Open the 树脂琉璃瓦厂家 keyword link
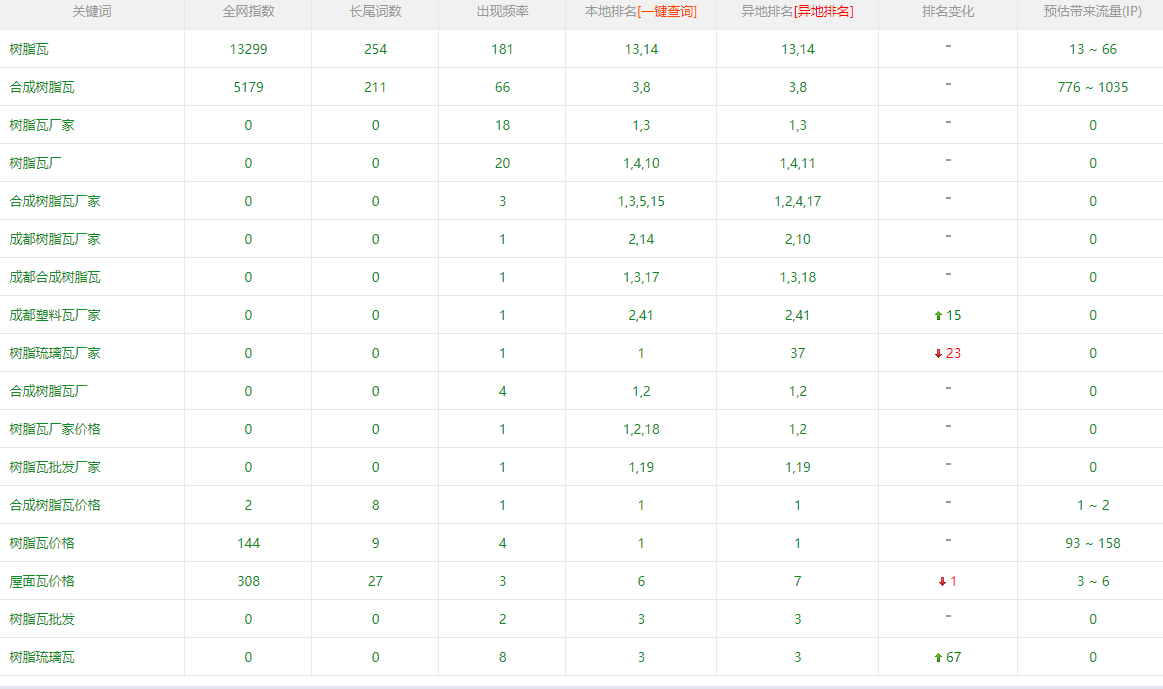 pos(55,354)
